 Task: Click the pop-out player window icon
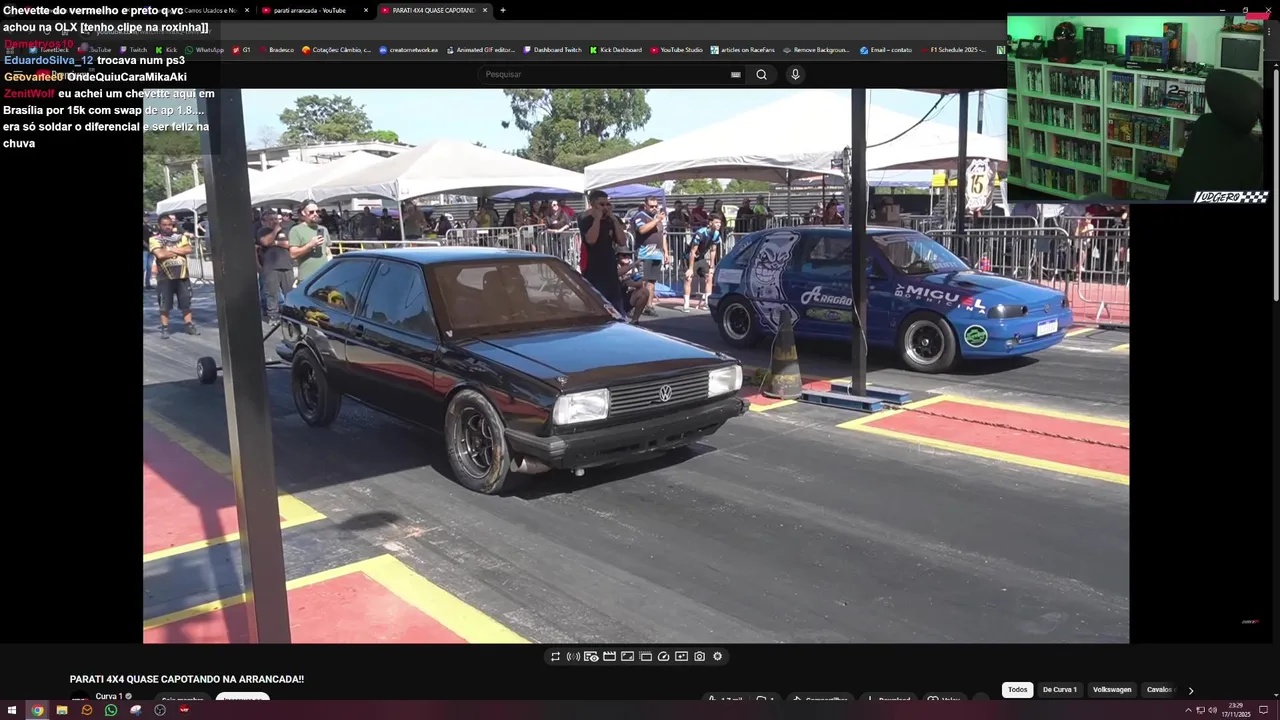click(x=645, y=657)
